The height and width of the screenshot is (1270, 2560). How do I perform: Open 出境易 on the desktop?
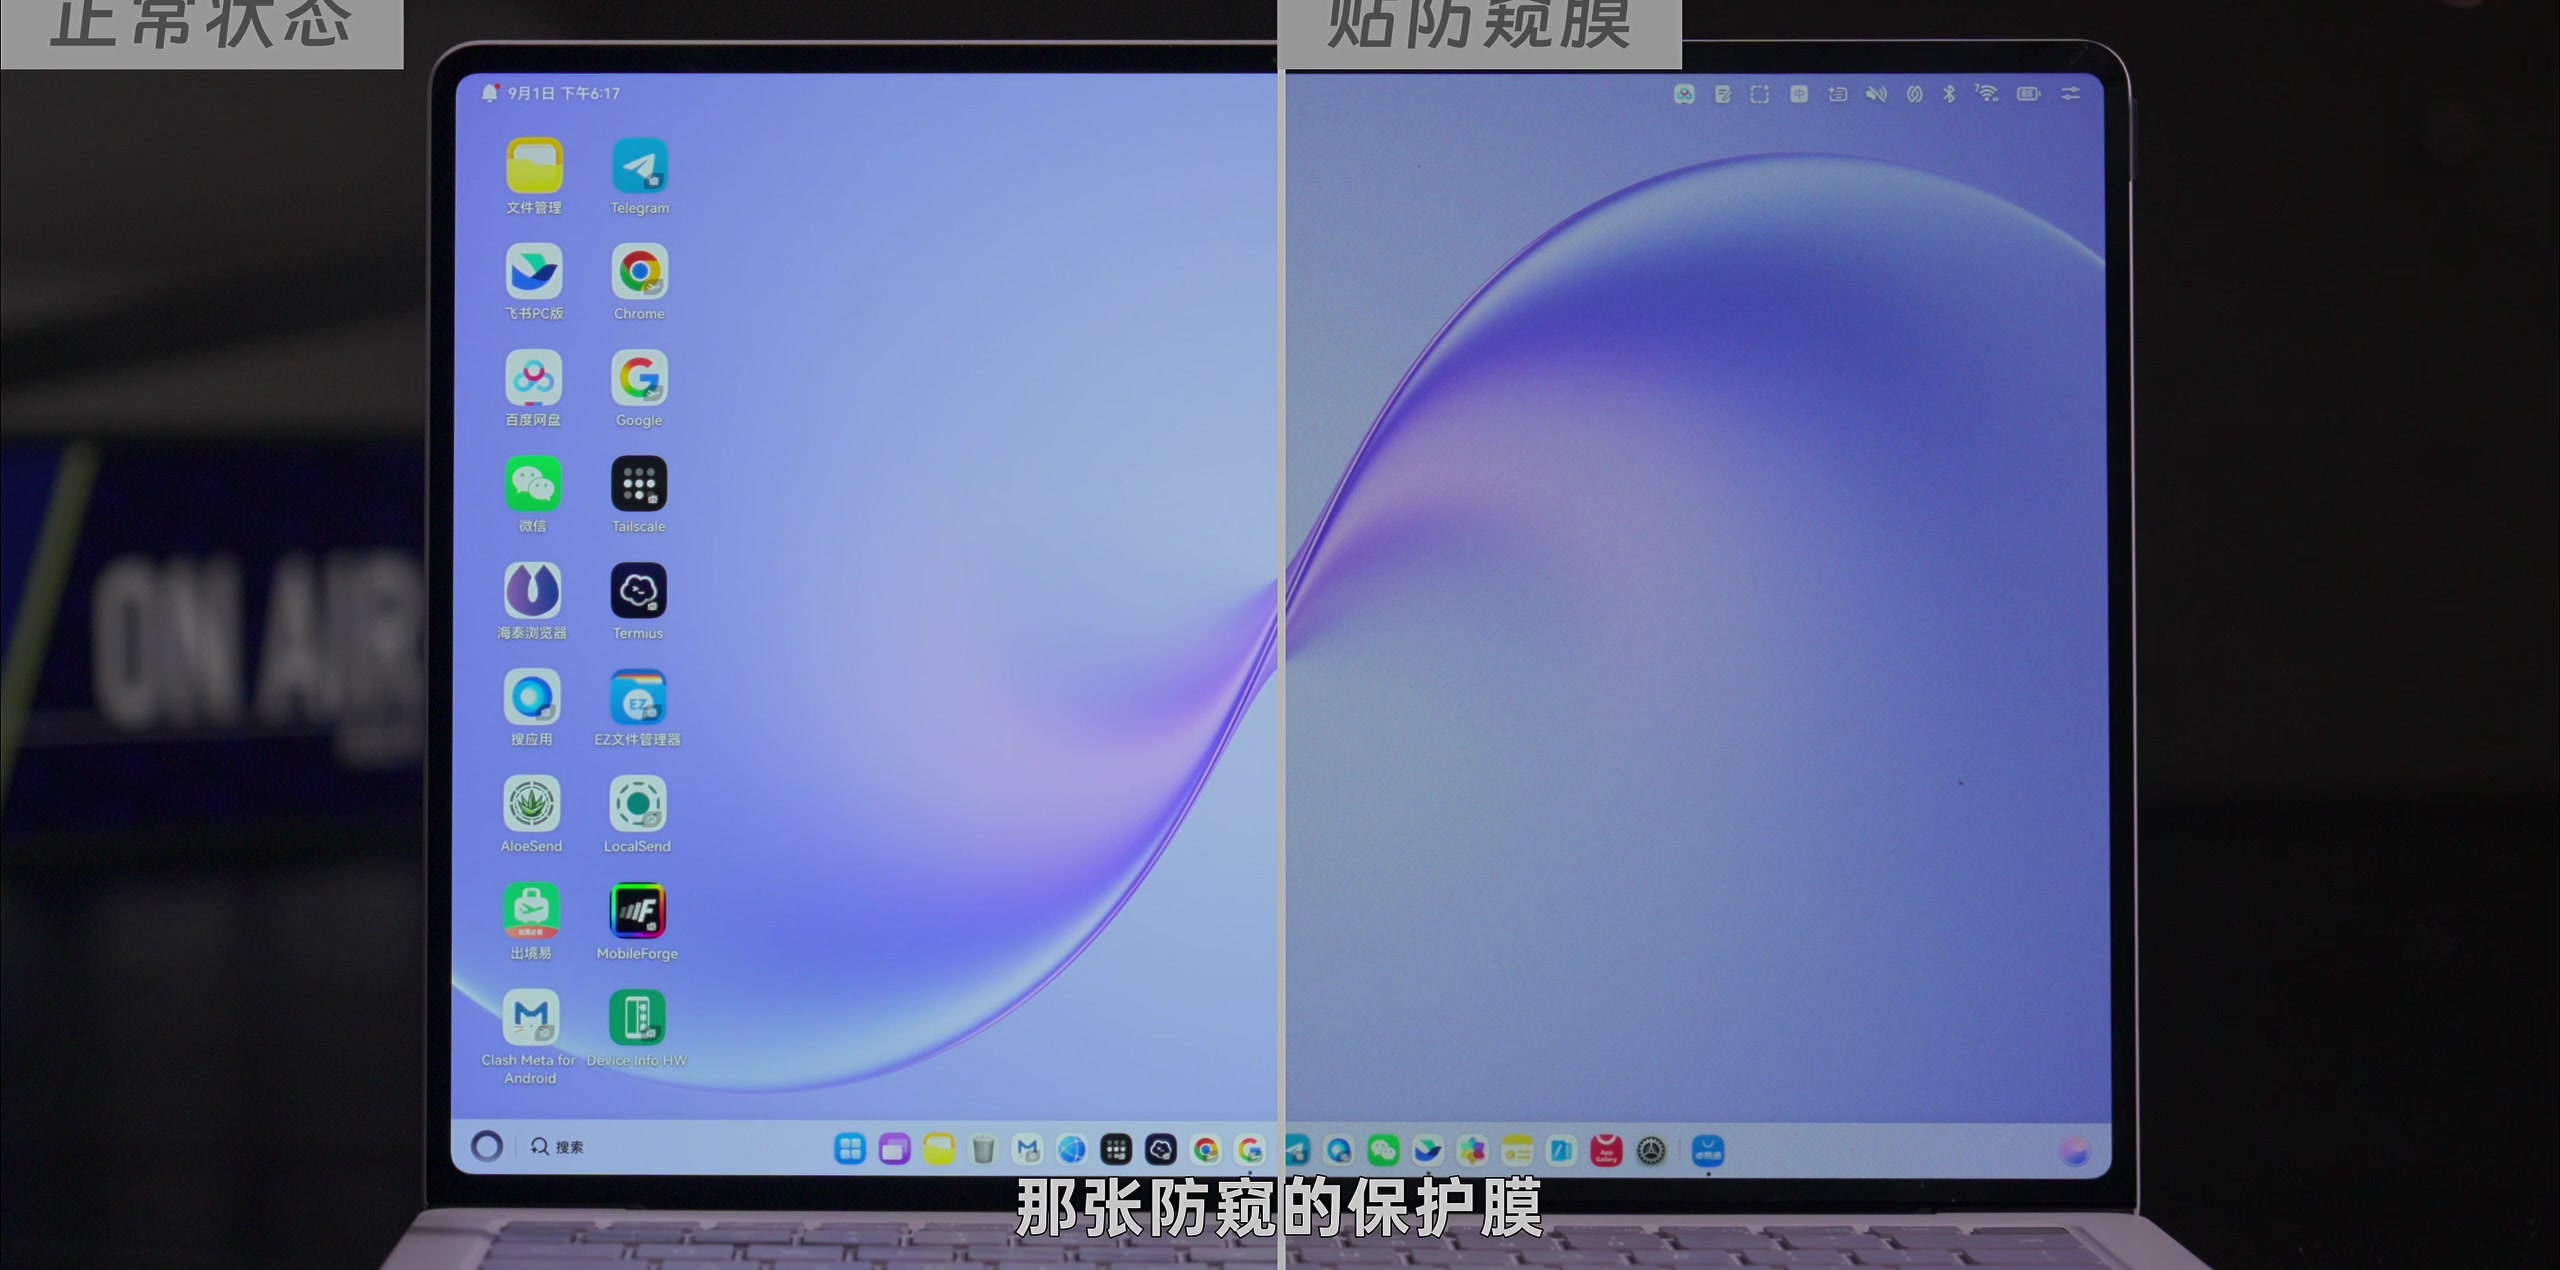[x=531, y=911]
